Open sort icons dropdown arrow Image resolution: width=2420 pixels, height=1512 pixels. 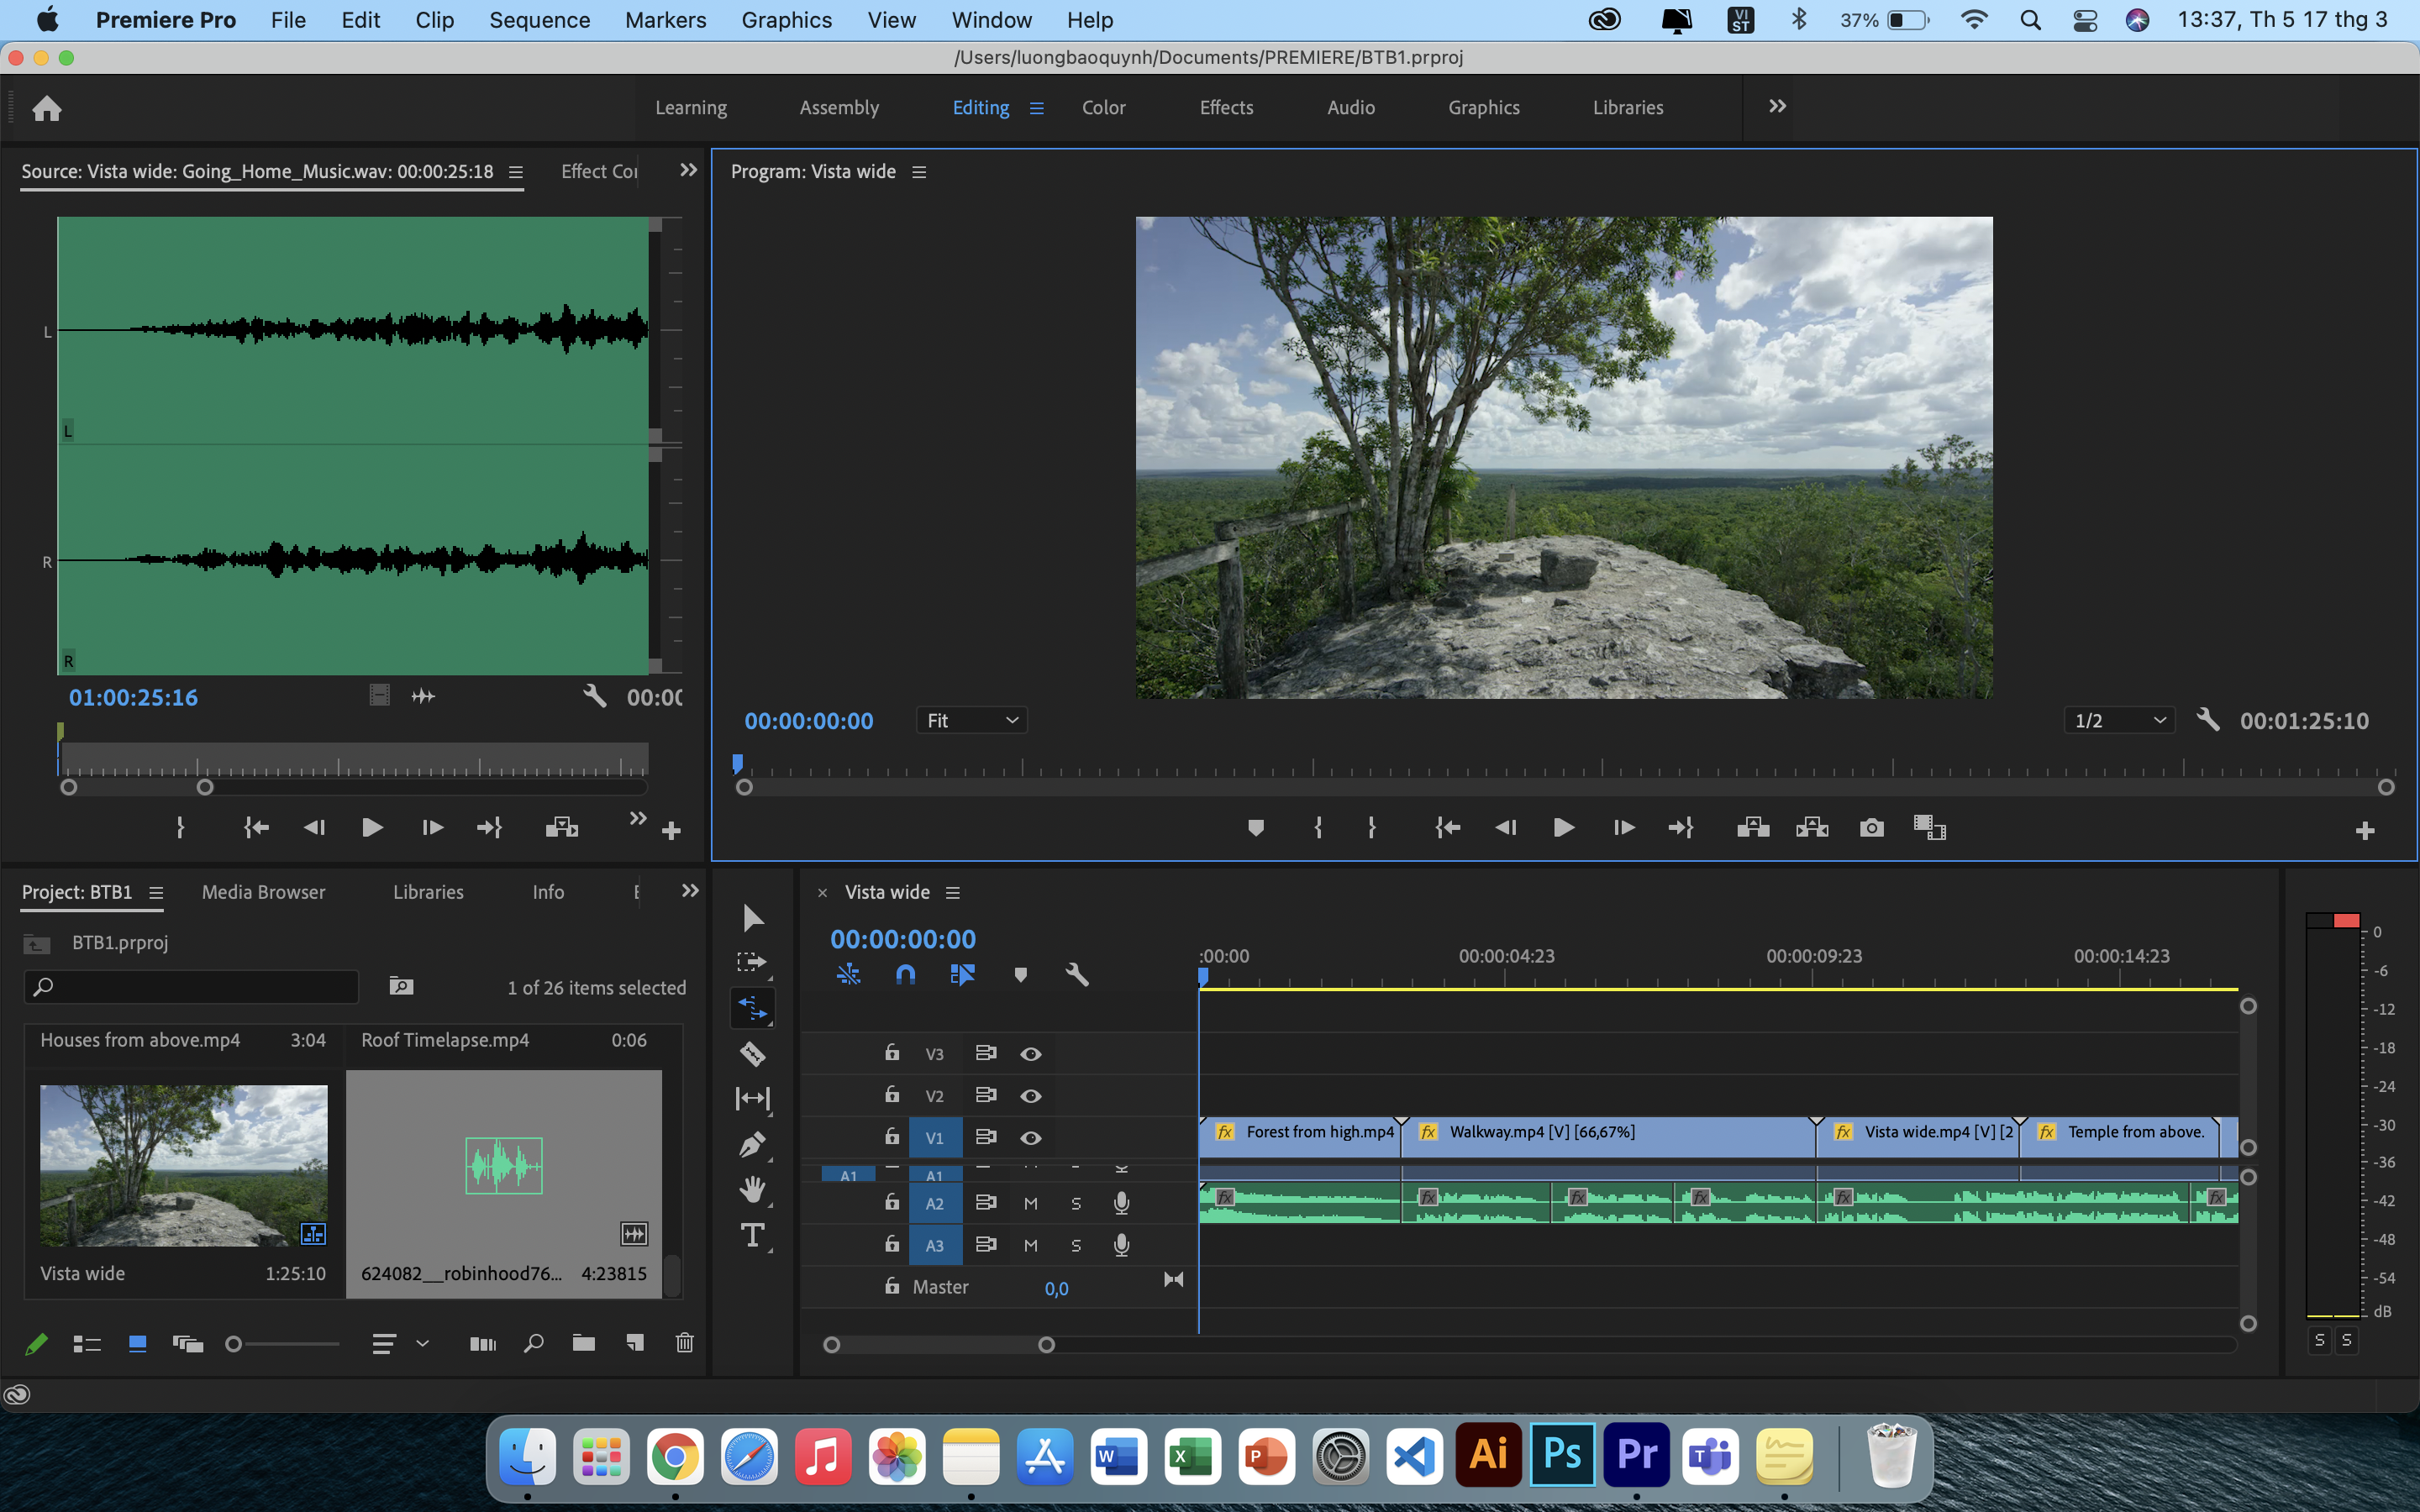pos(422,1343)
